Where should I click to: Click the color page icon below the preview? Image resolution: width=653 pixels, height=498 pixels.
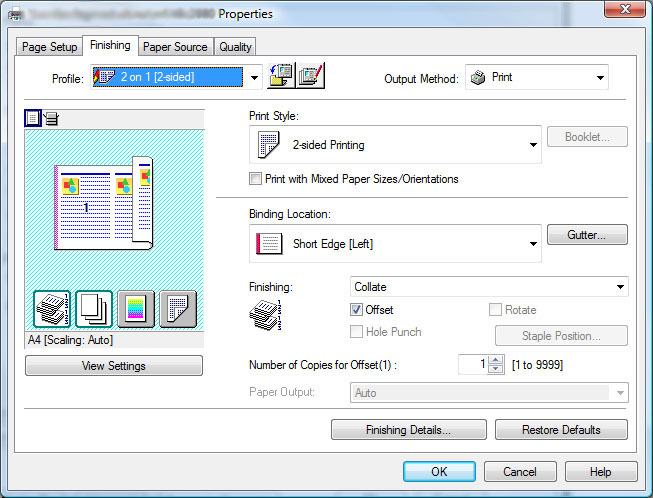136,309
